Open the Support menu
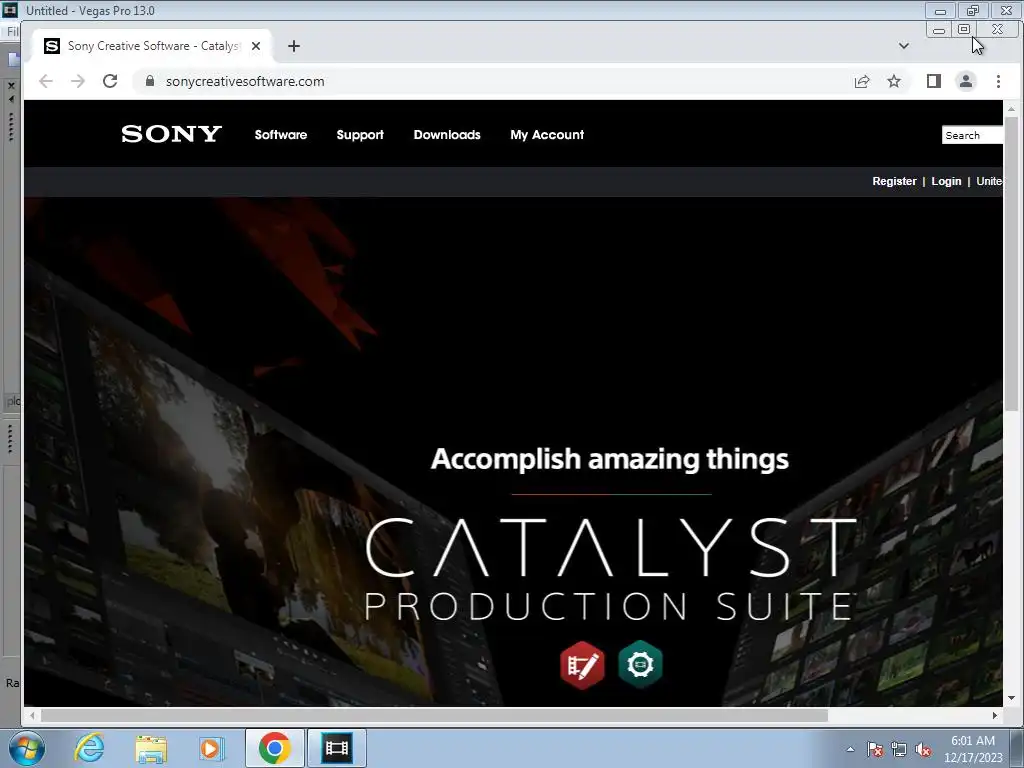This screenshot has height=768, width=1024. (360, 135)
